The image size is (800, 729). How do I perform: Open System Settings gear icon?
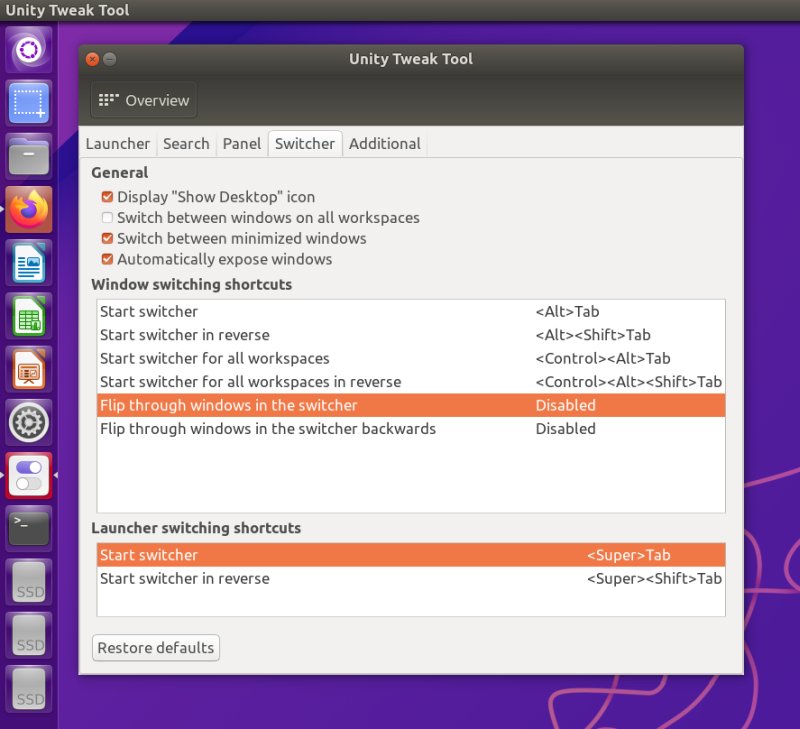coord(29,423)
